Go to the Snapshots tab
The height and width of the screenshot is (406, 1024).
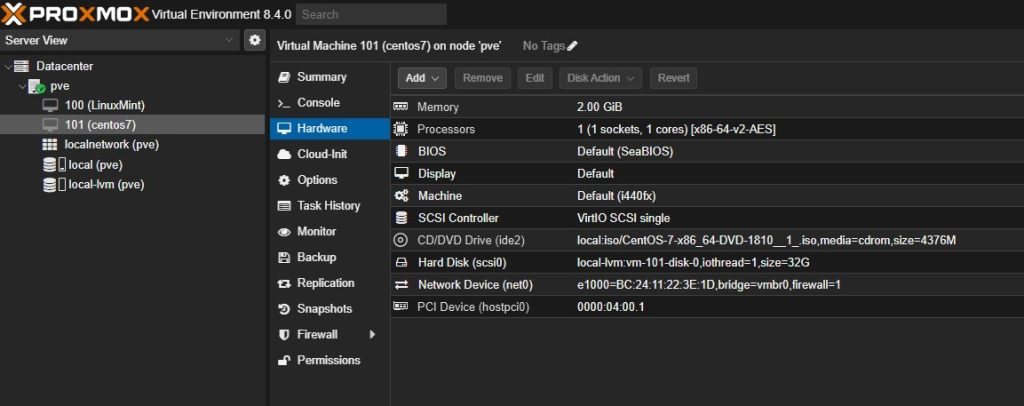(329, 309)
